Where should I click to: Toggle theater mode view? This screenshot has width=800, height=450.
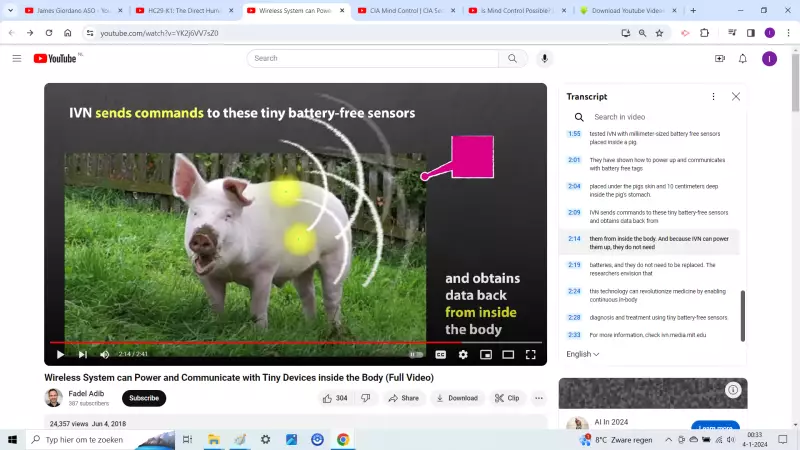508,354
